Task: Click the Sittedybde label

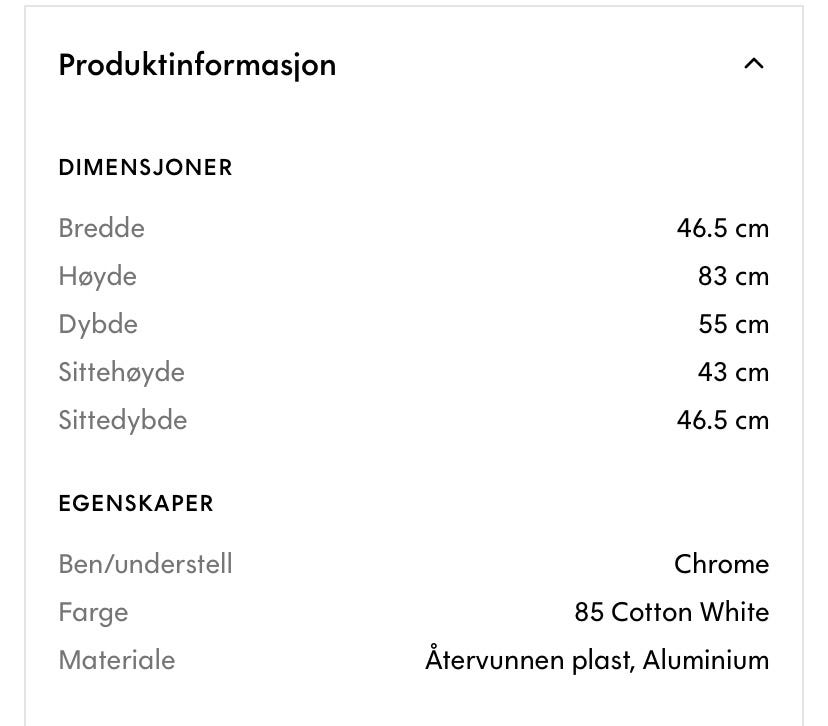Action: [x=123, y=420]
